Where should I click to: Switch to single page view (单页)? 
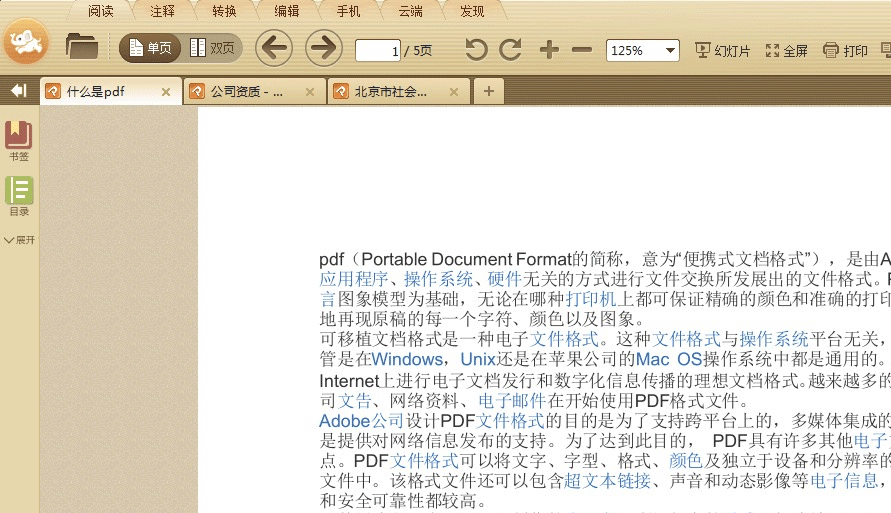click(150, 48)
